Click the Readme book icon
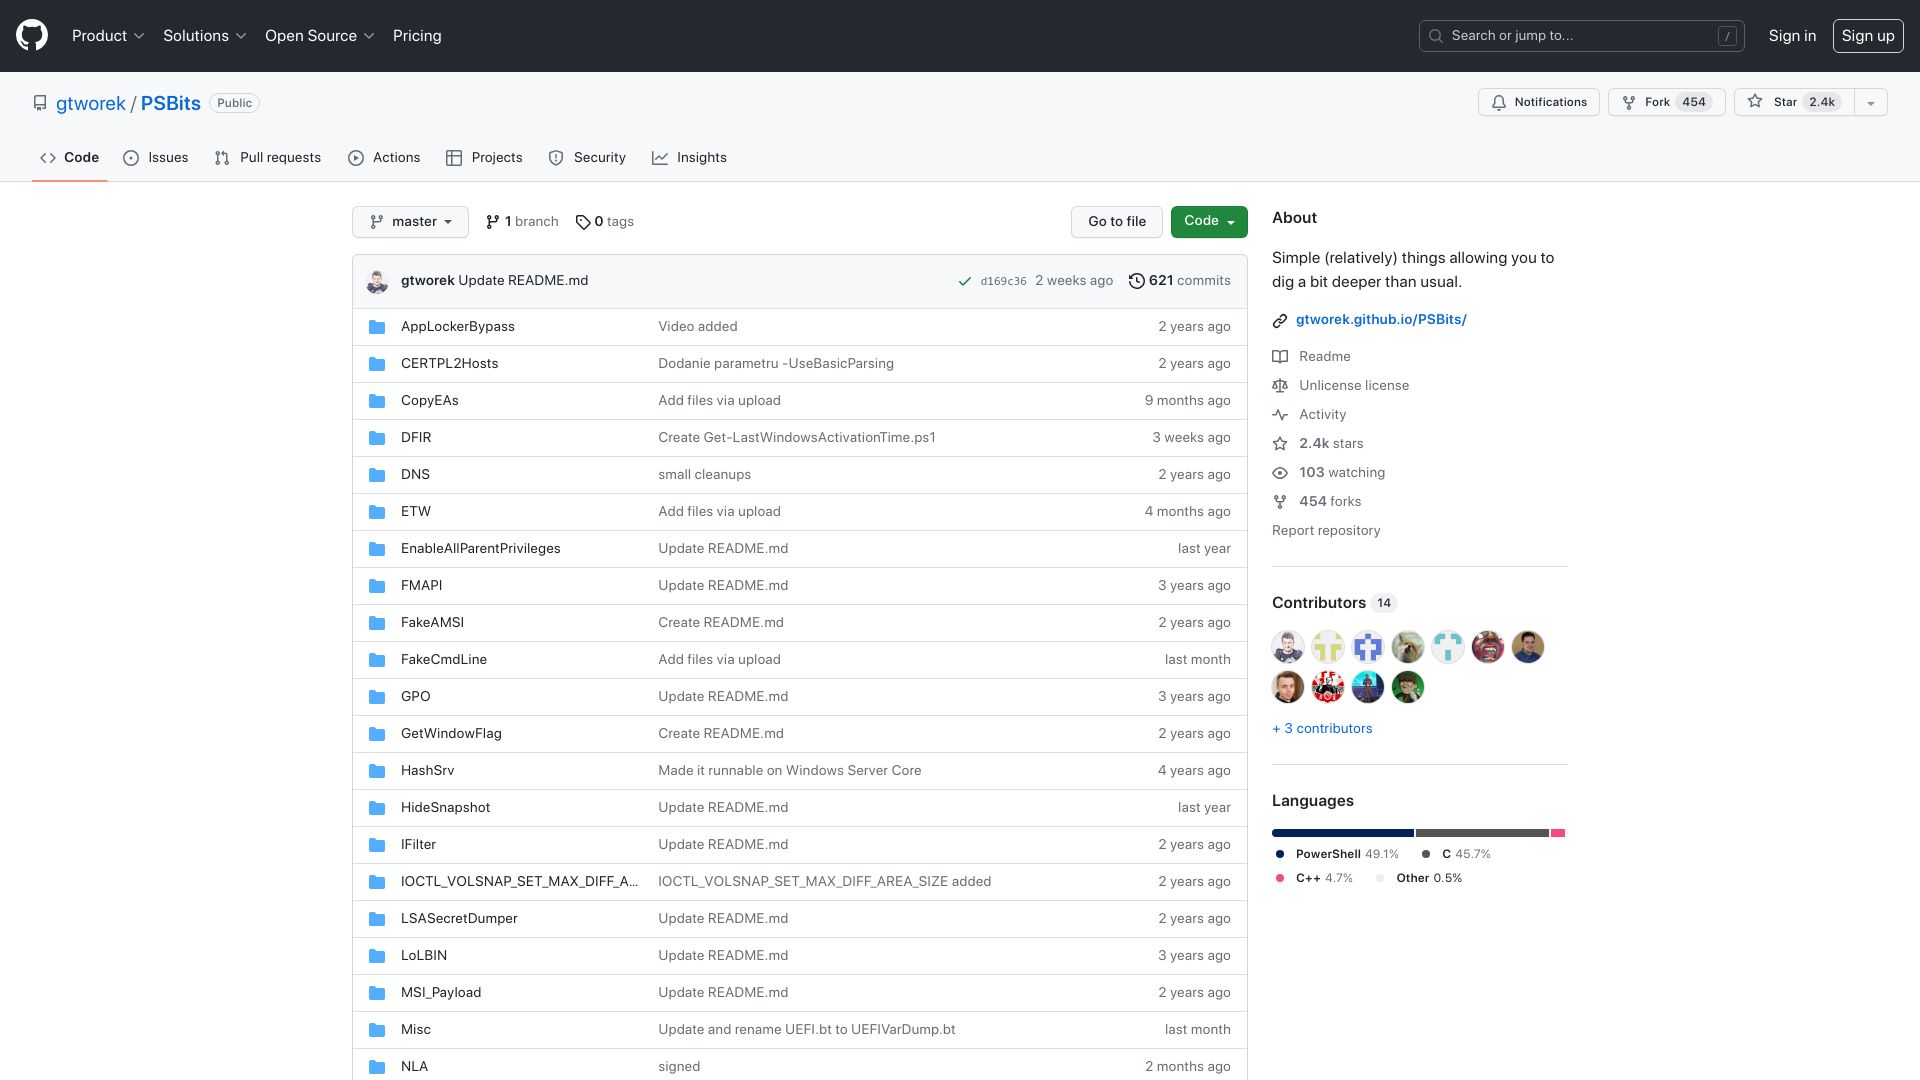1920x1080 pixels. click(x=1280, y=357)
